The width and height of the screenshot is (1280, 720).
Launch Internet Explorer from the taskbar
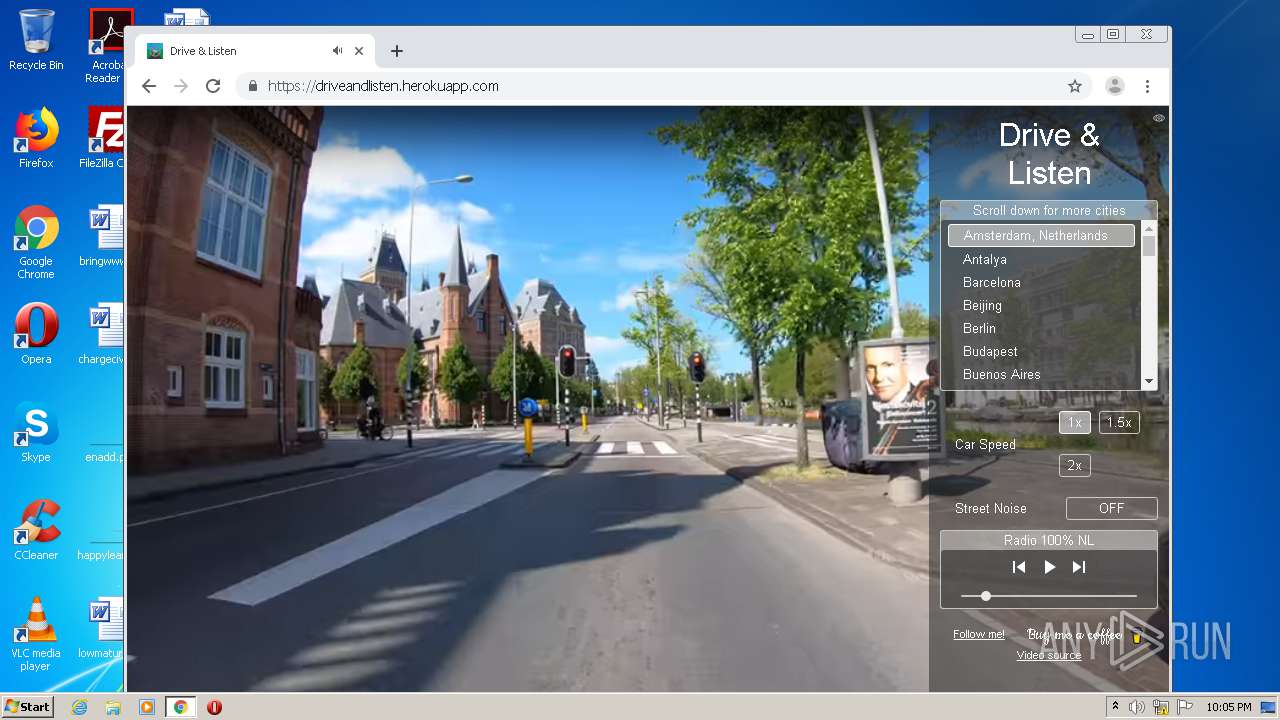coord(80,707)
